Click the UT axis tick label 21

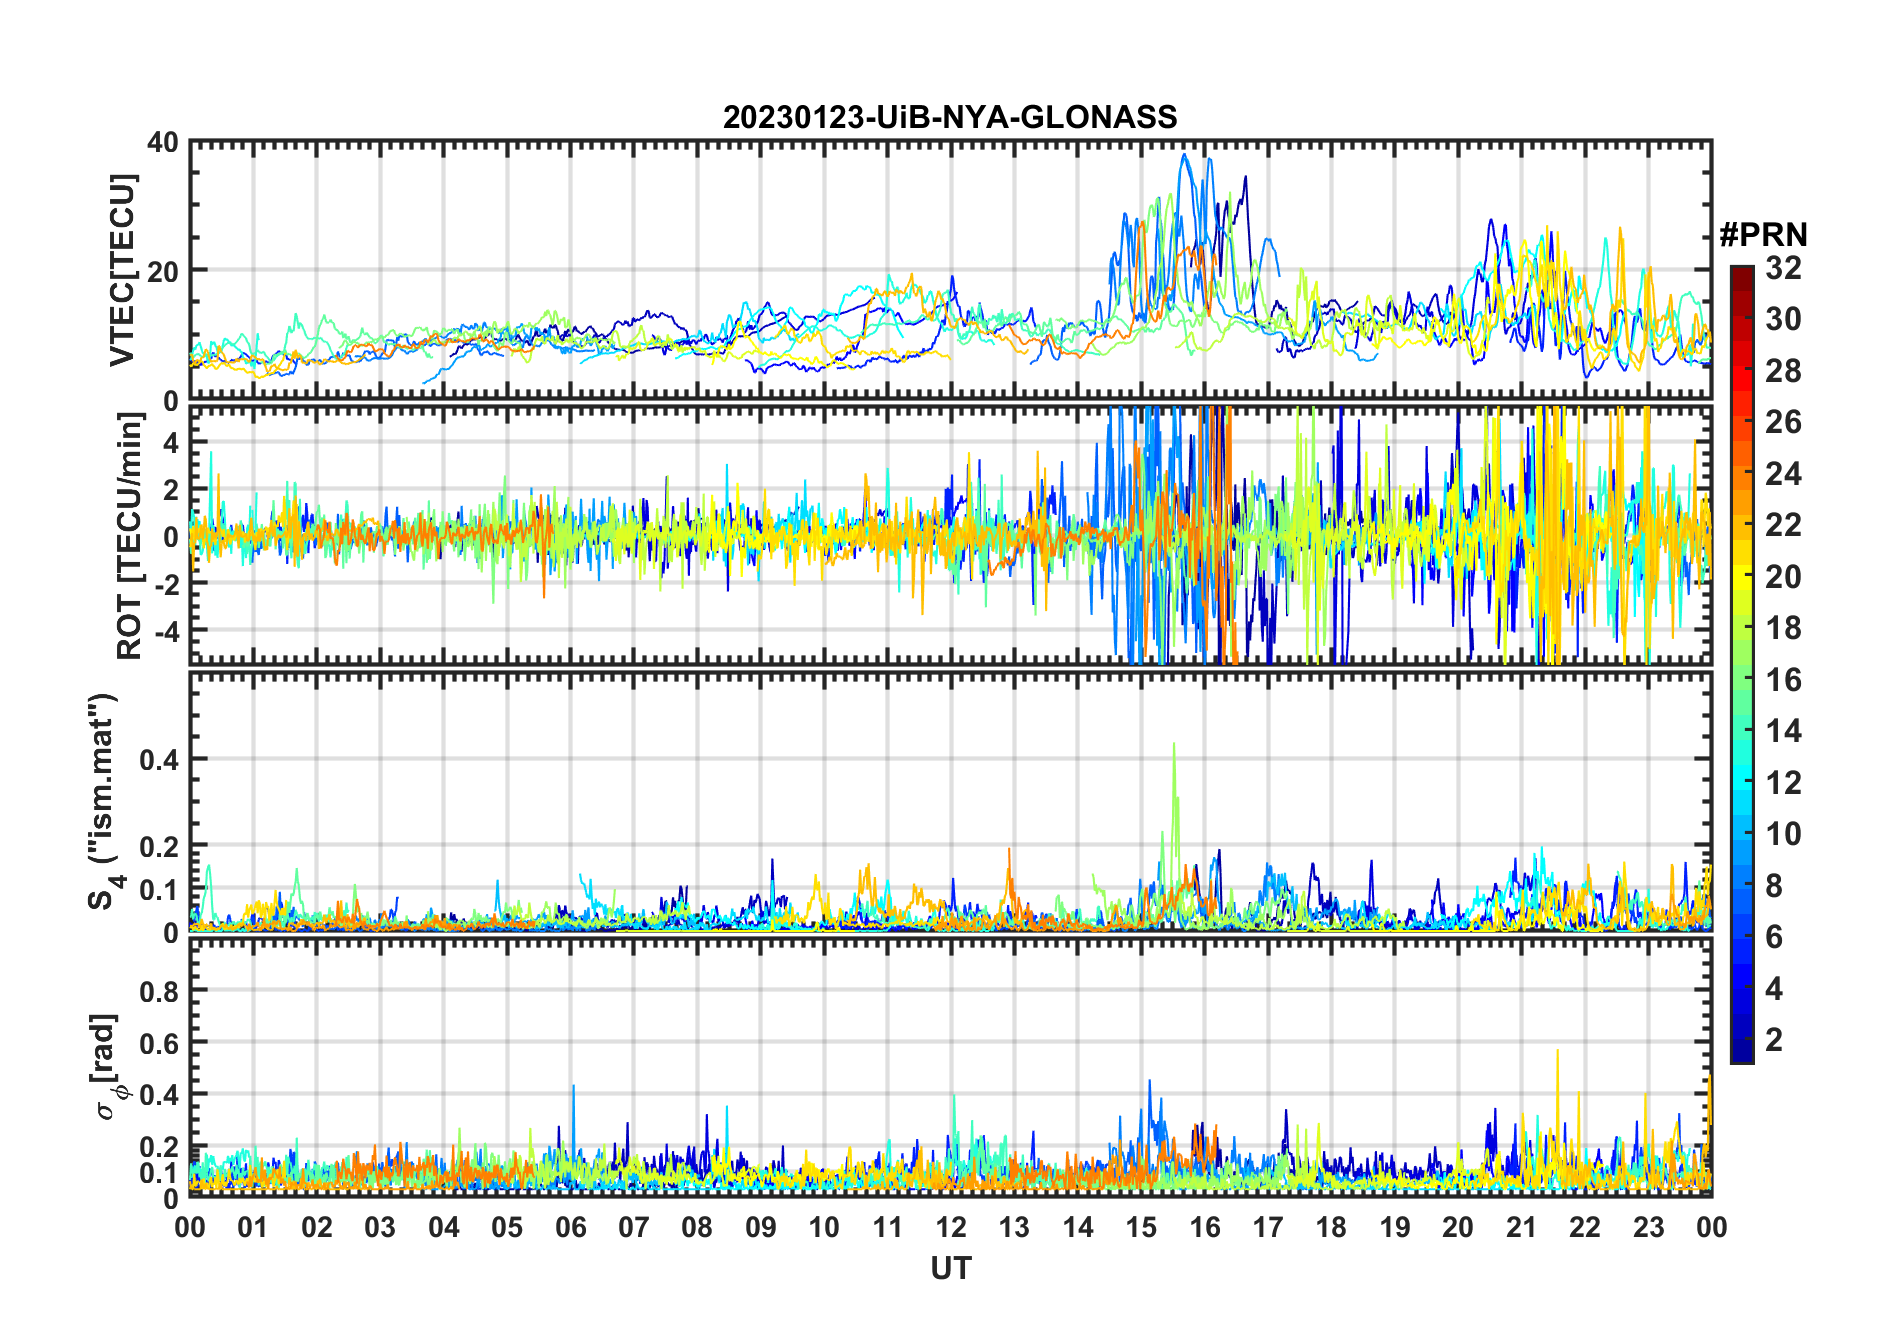pyautogui.click(x=1521, y=1227)
